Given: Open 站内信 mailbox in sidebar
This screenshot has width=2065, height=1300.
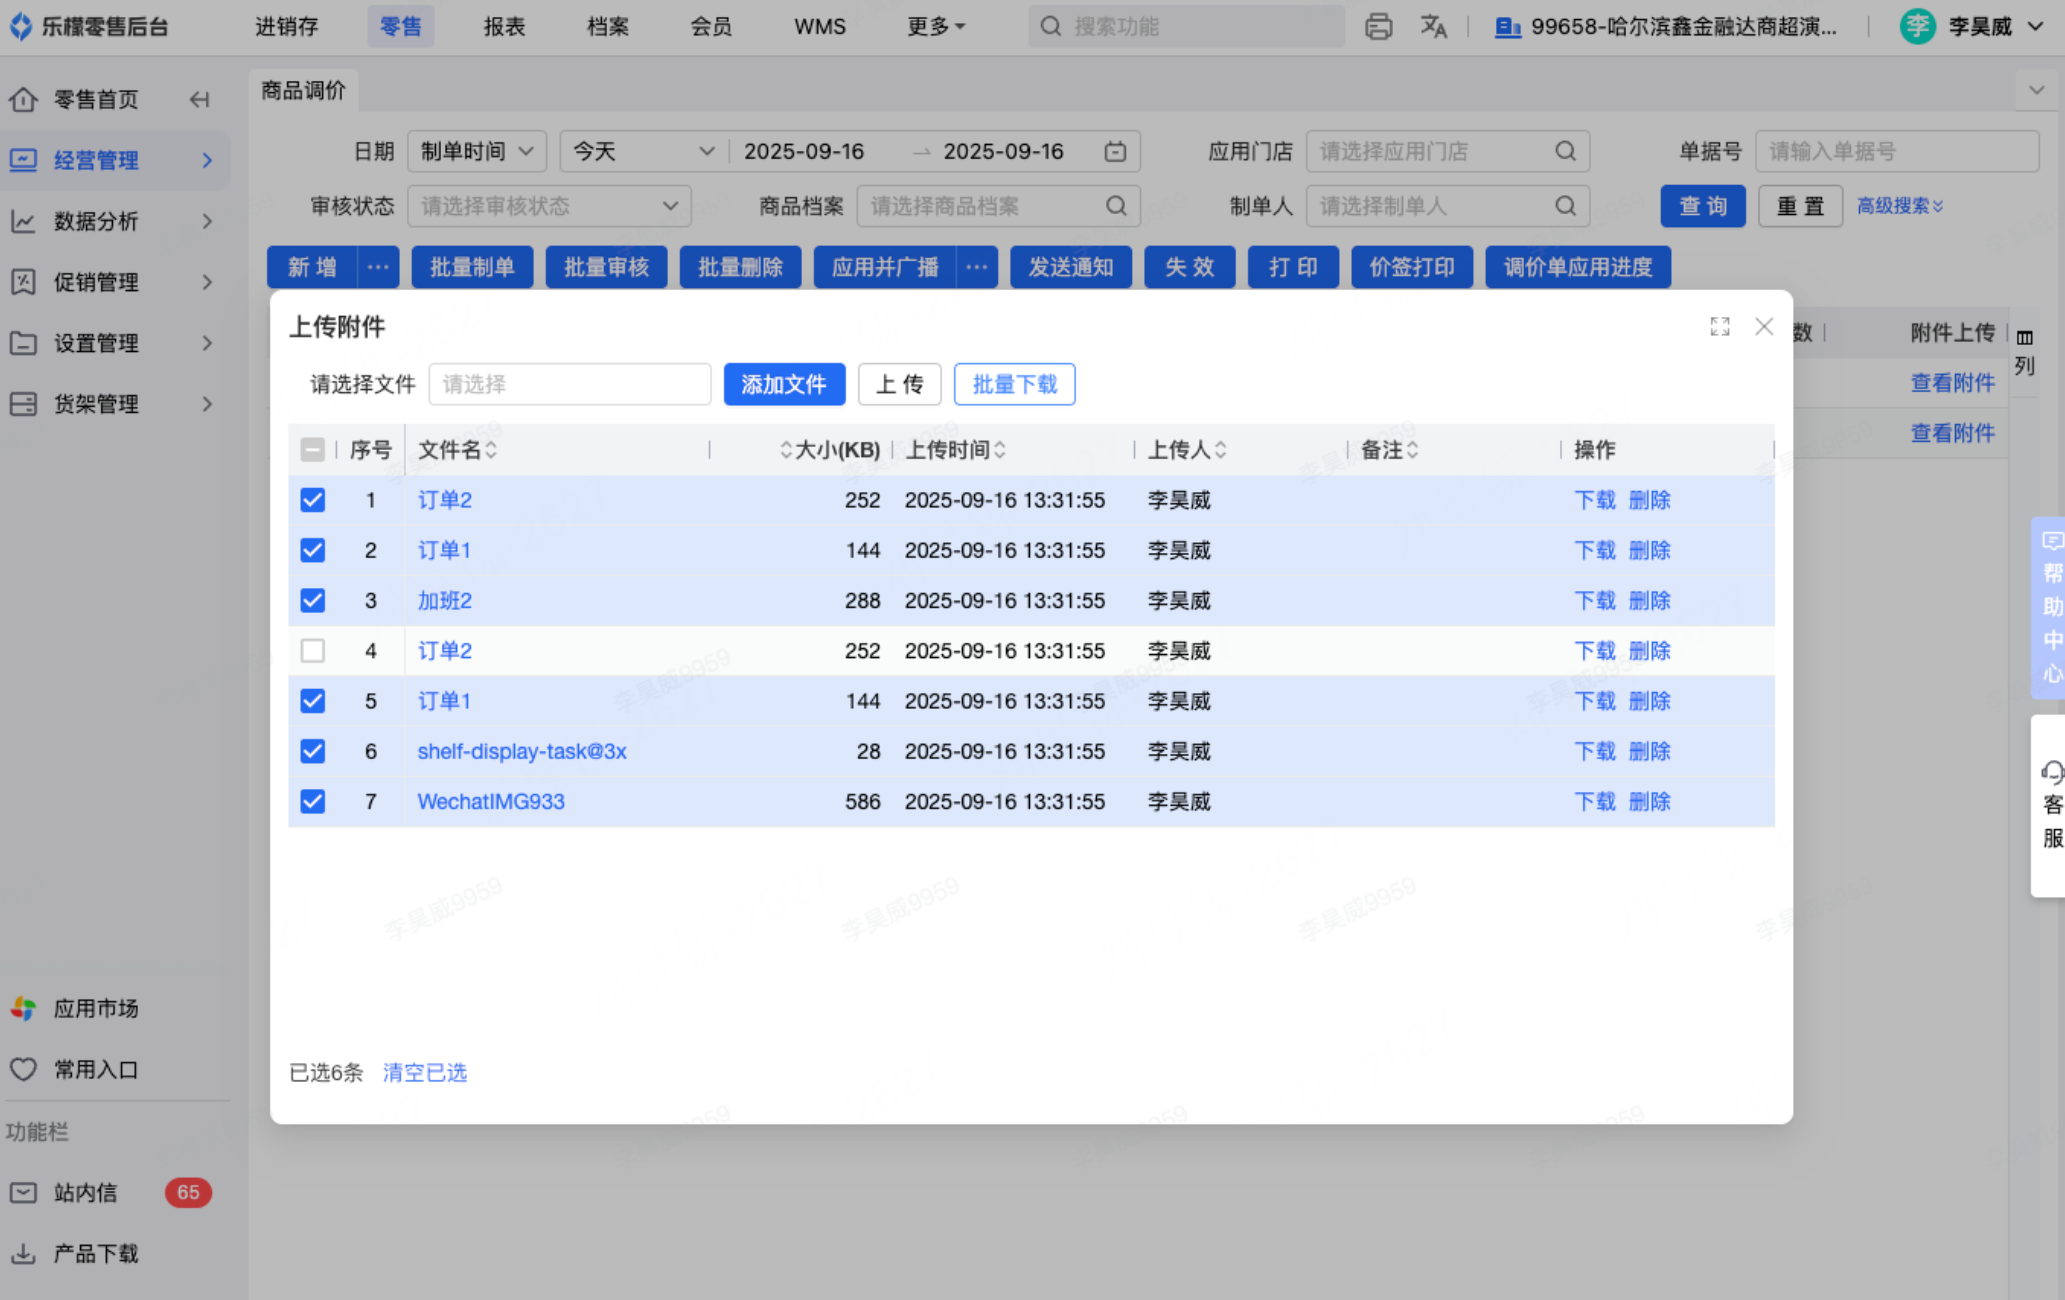Looking at the screenshot, I should coord(85,1192).
